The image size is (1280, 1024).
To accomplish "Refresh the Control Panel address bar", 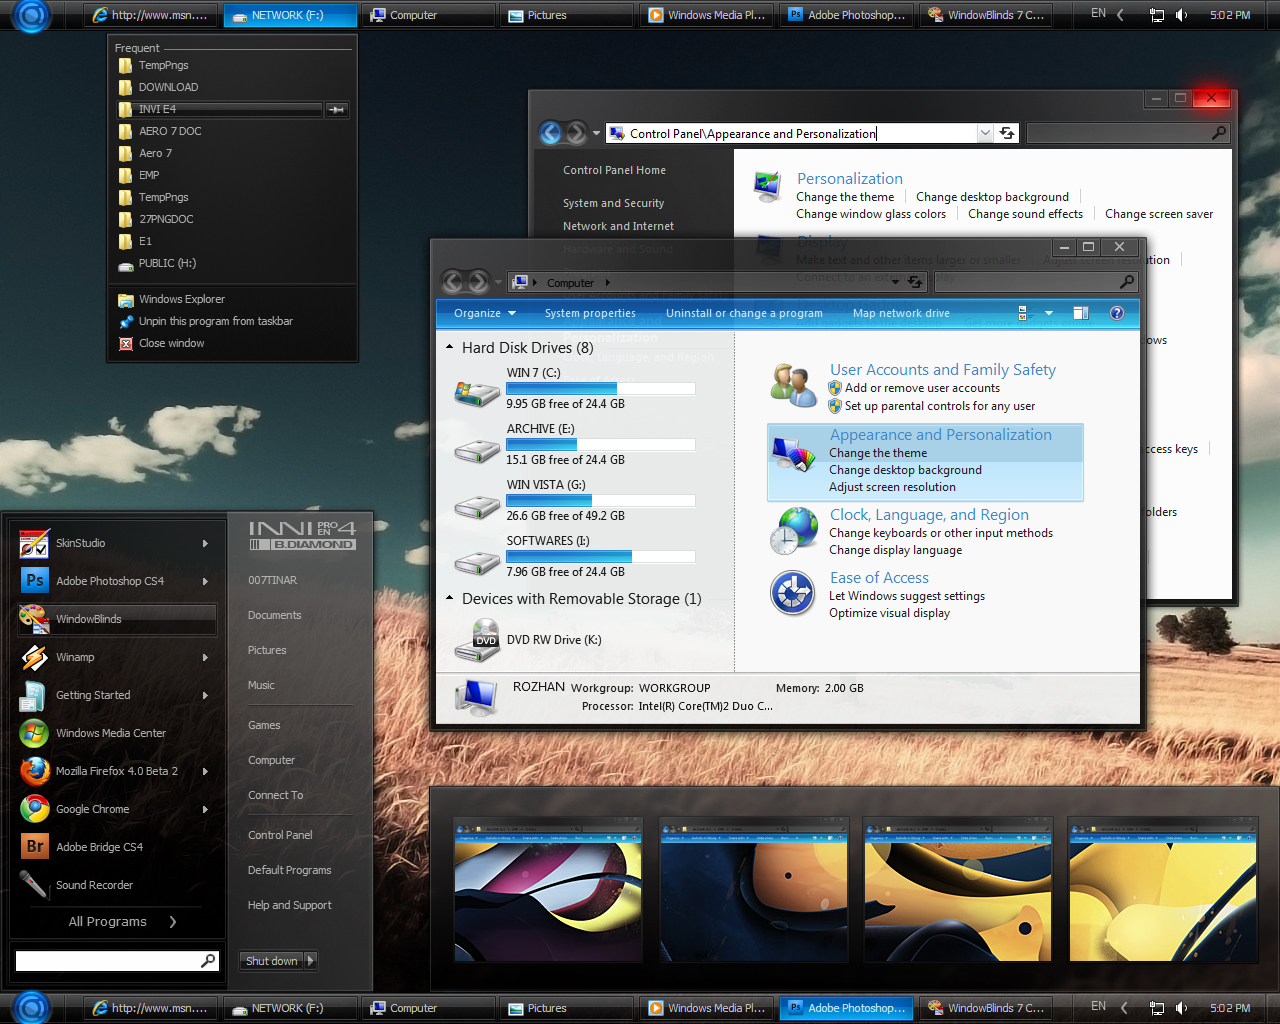I will click(x=1007, y=133).
